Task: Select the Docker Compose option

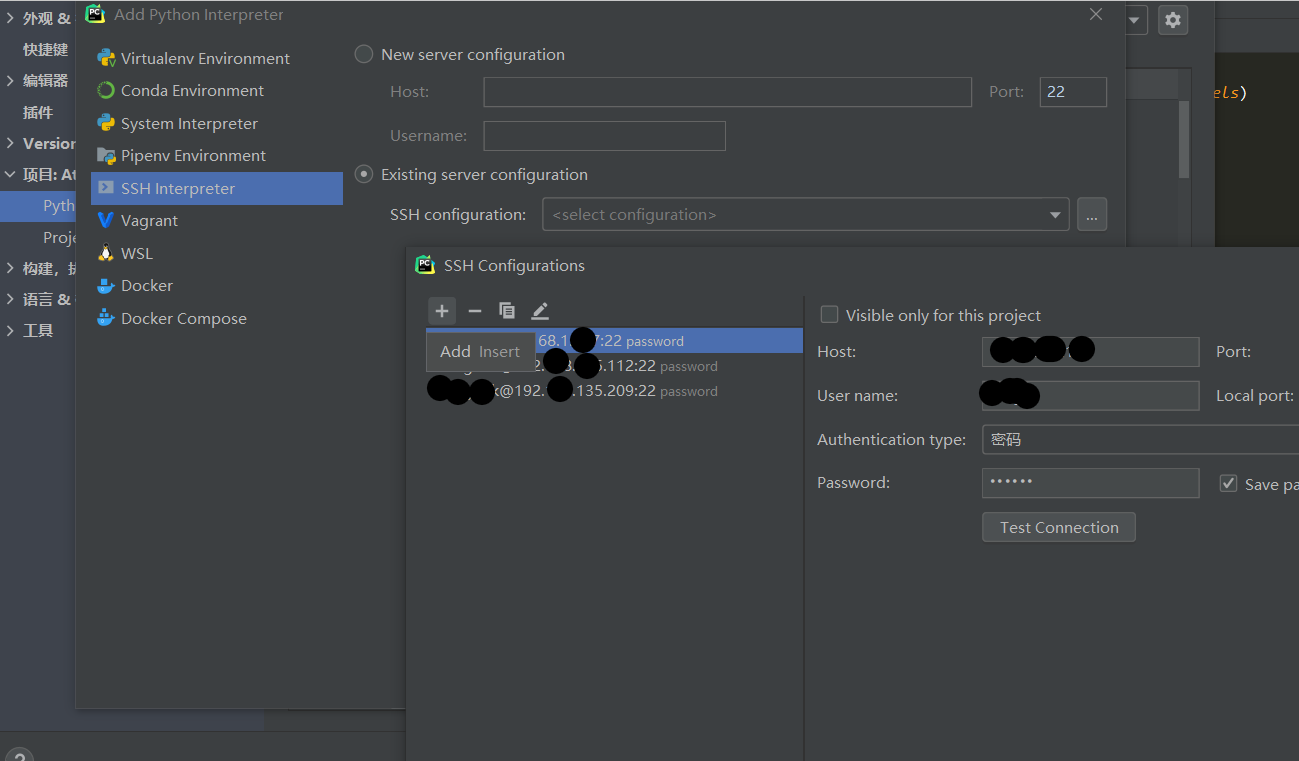Action: point(217,318)
